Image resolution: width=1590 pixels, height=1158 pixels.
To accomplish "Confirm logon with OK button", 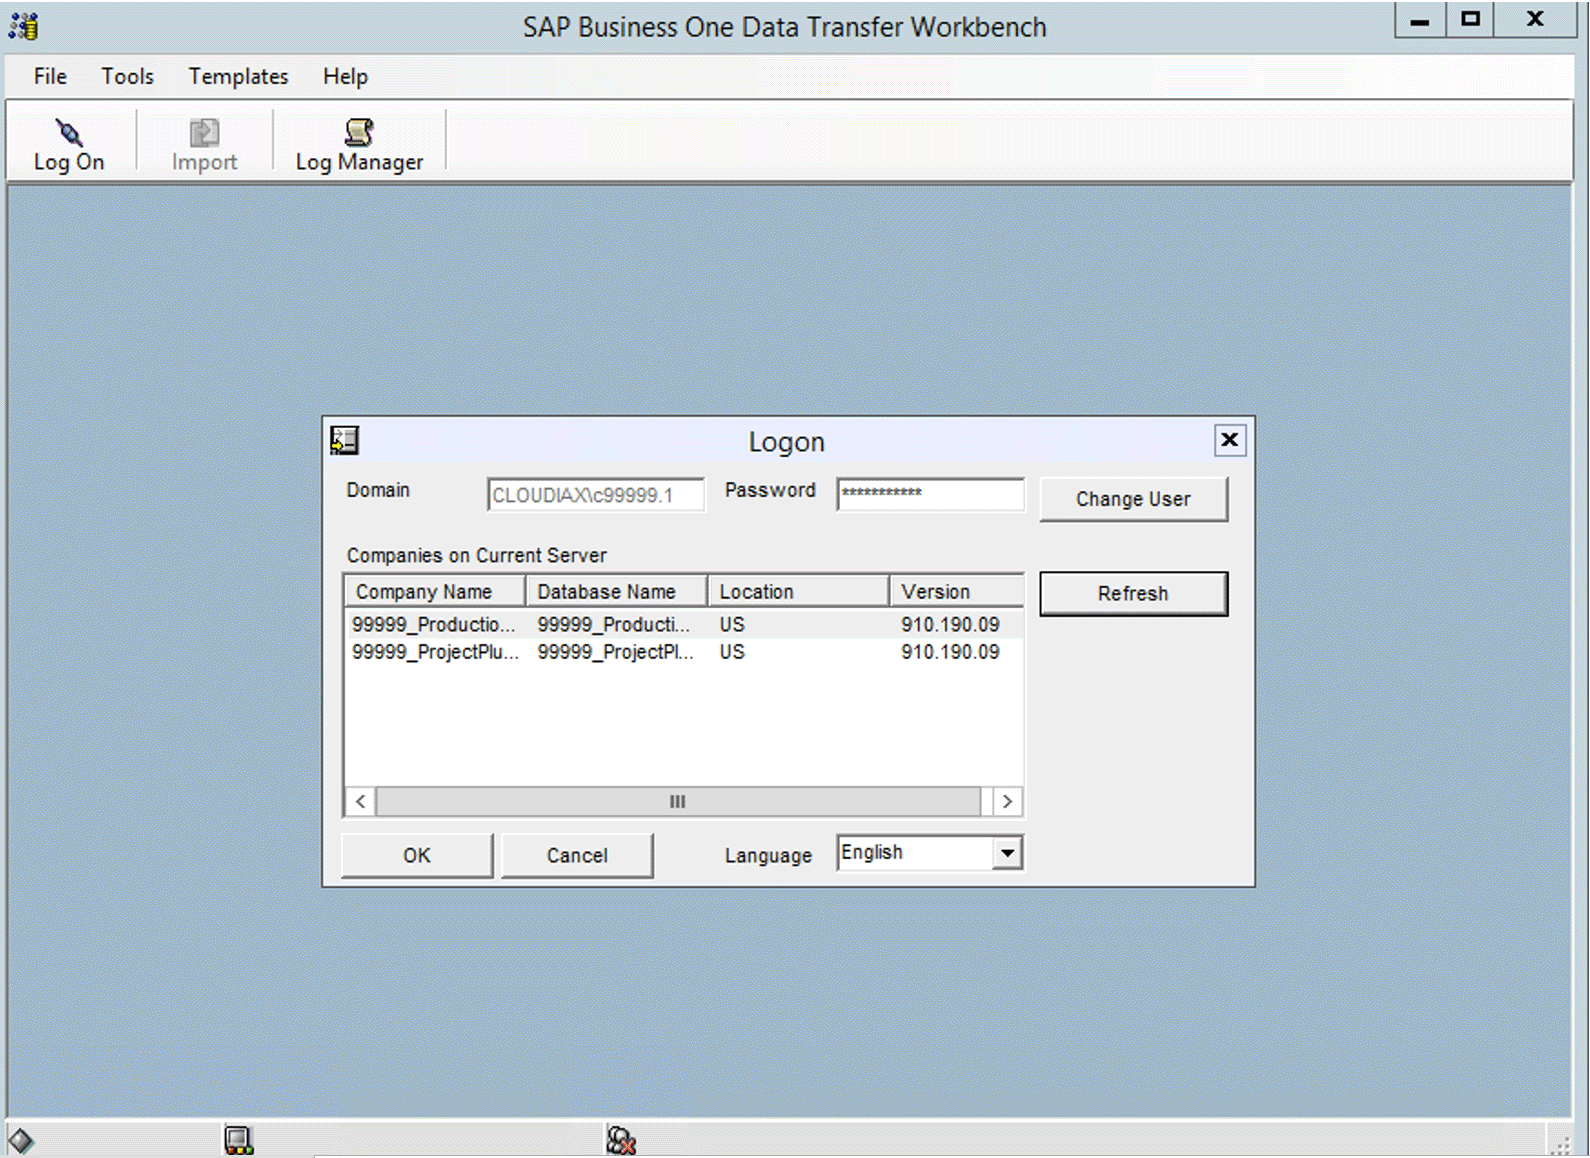I will pyautogui.click(x=417, y=856).
